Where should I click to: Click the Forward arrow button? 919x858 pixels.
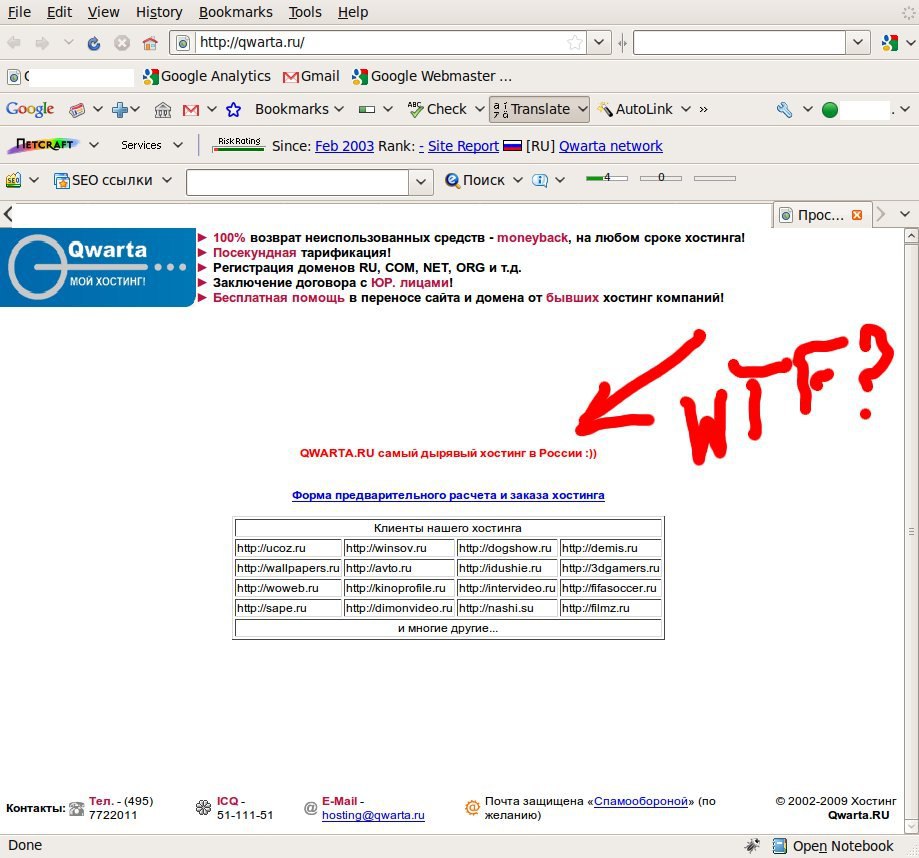coord(42,43)
